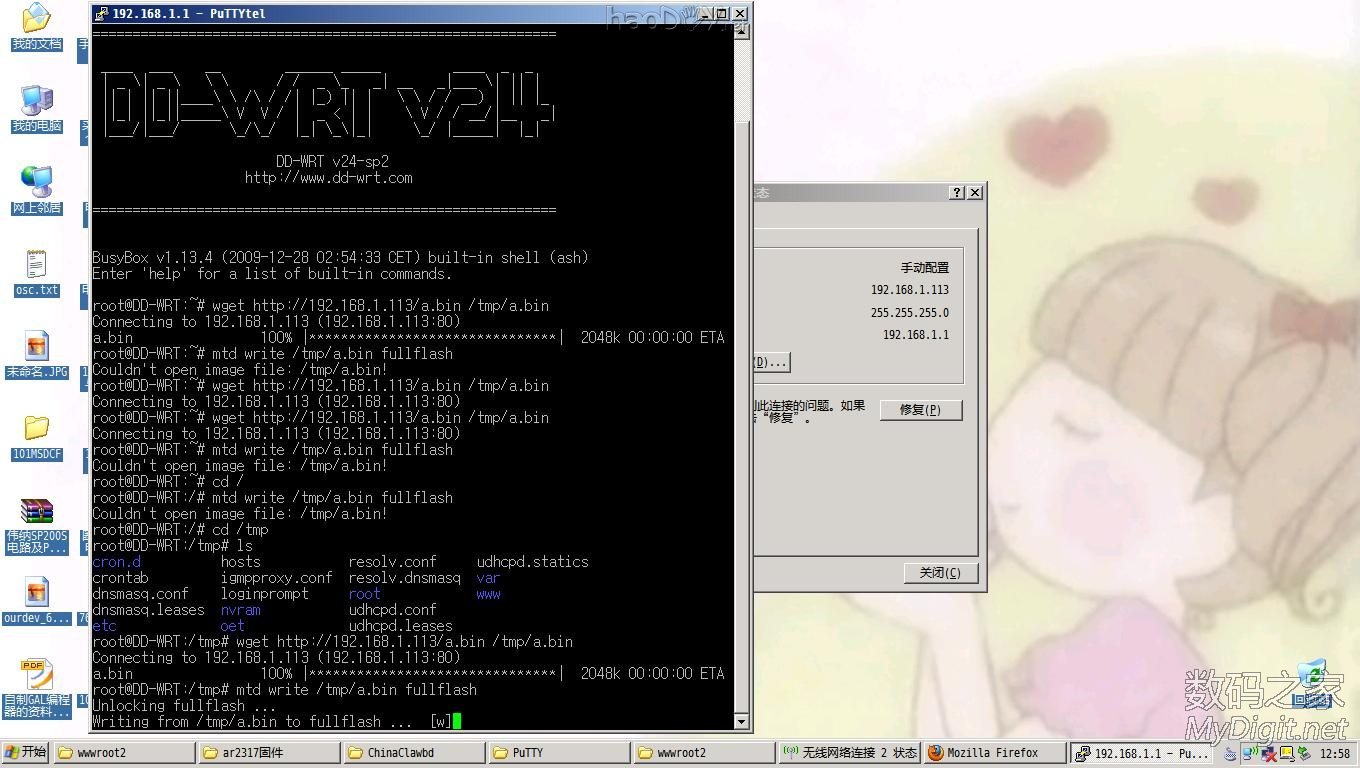Click the PuTTY icon in the window title bar
The image size is (1360, 768).
[x=101, y=14]
